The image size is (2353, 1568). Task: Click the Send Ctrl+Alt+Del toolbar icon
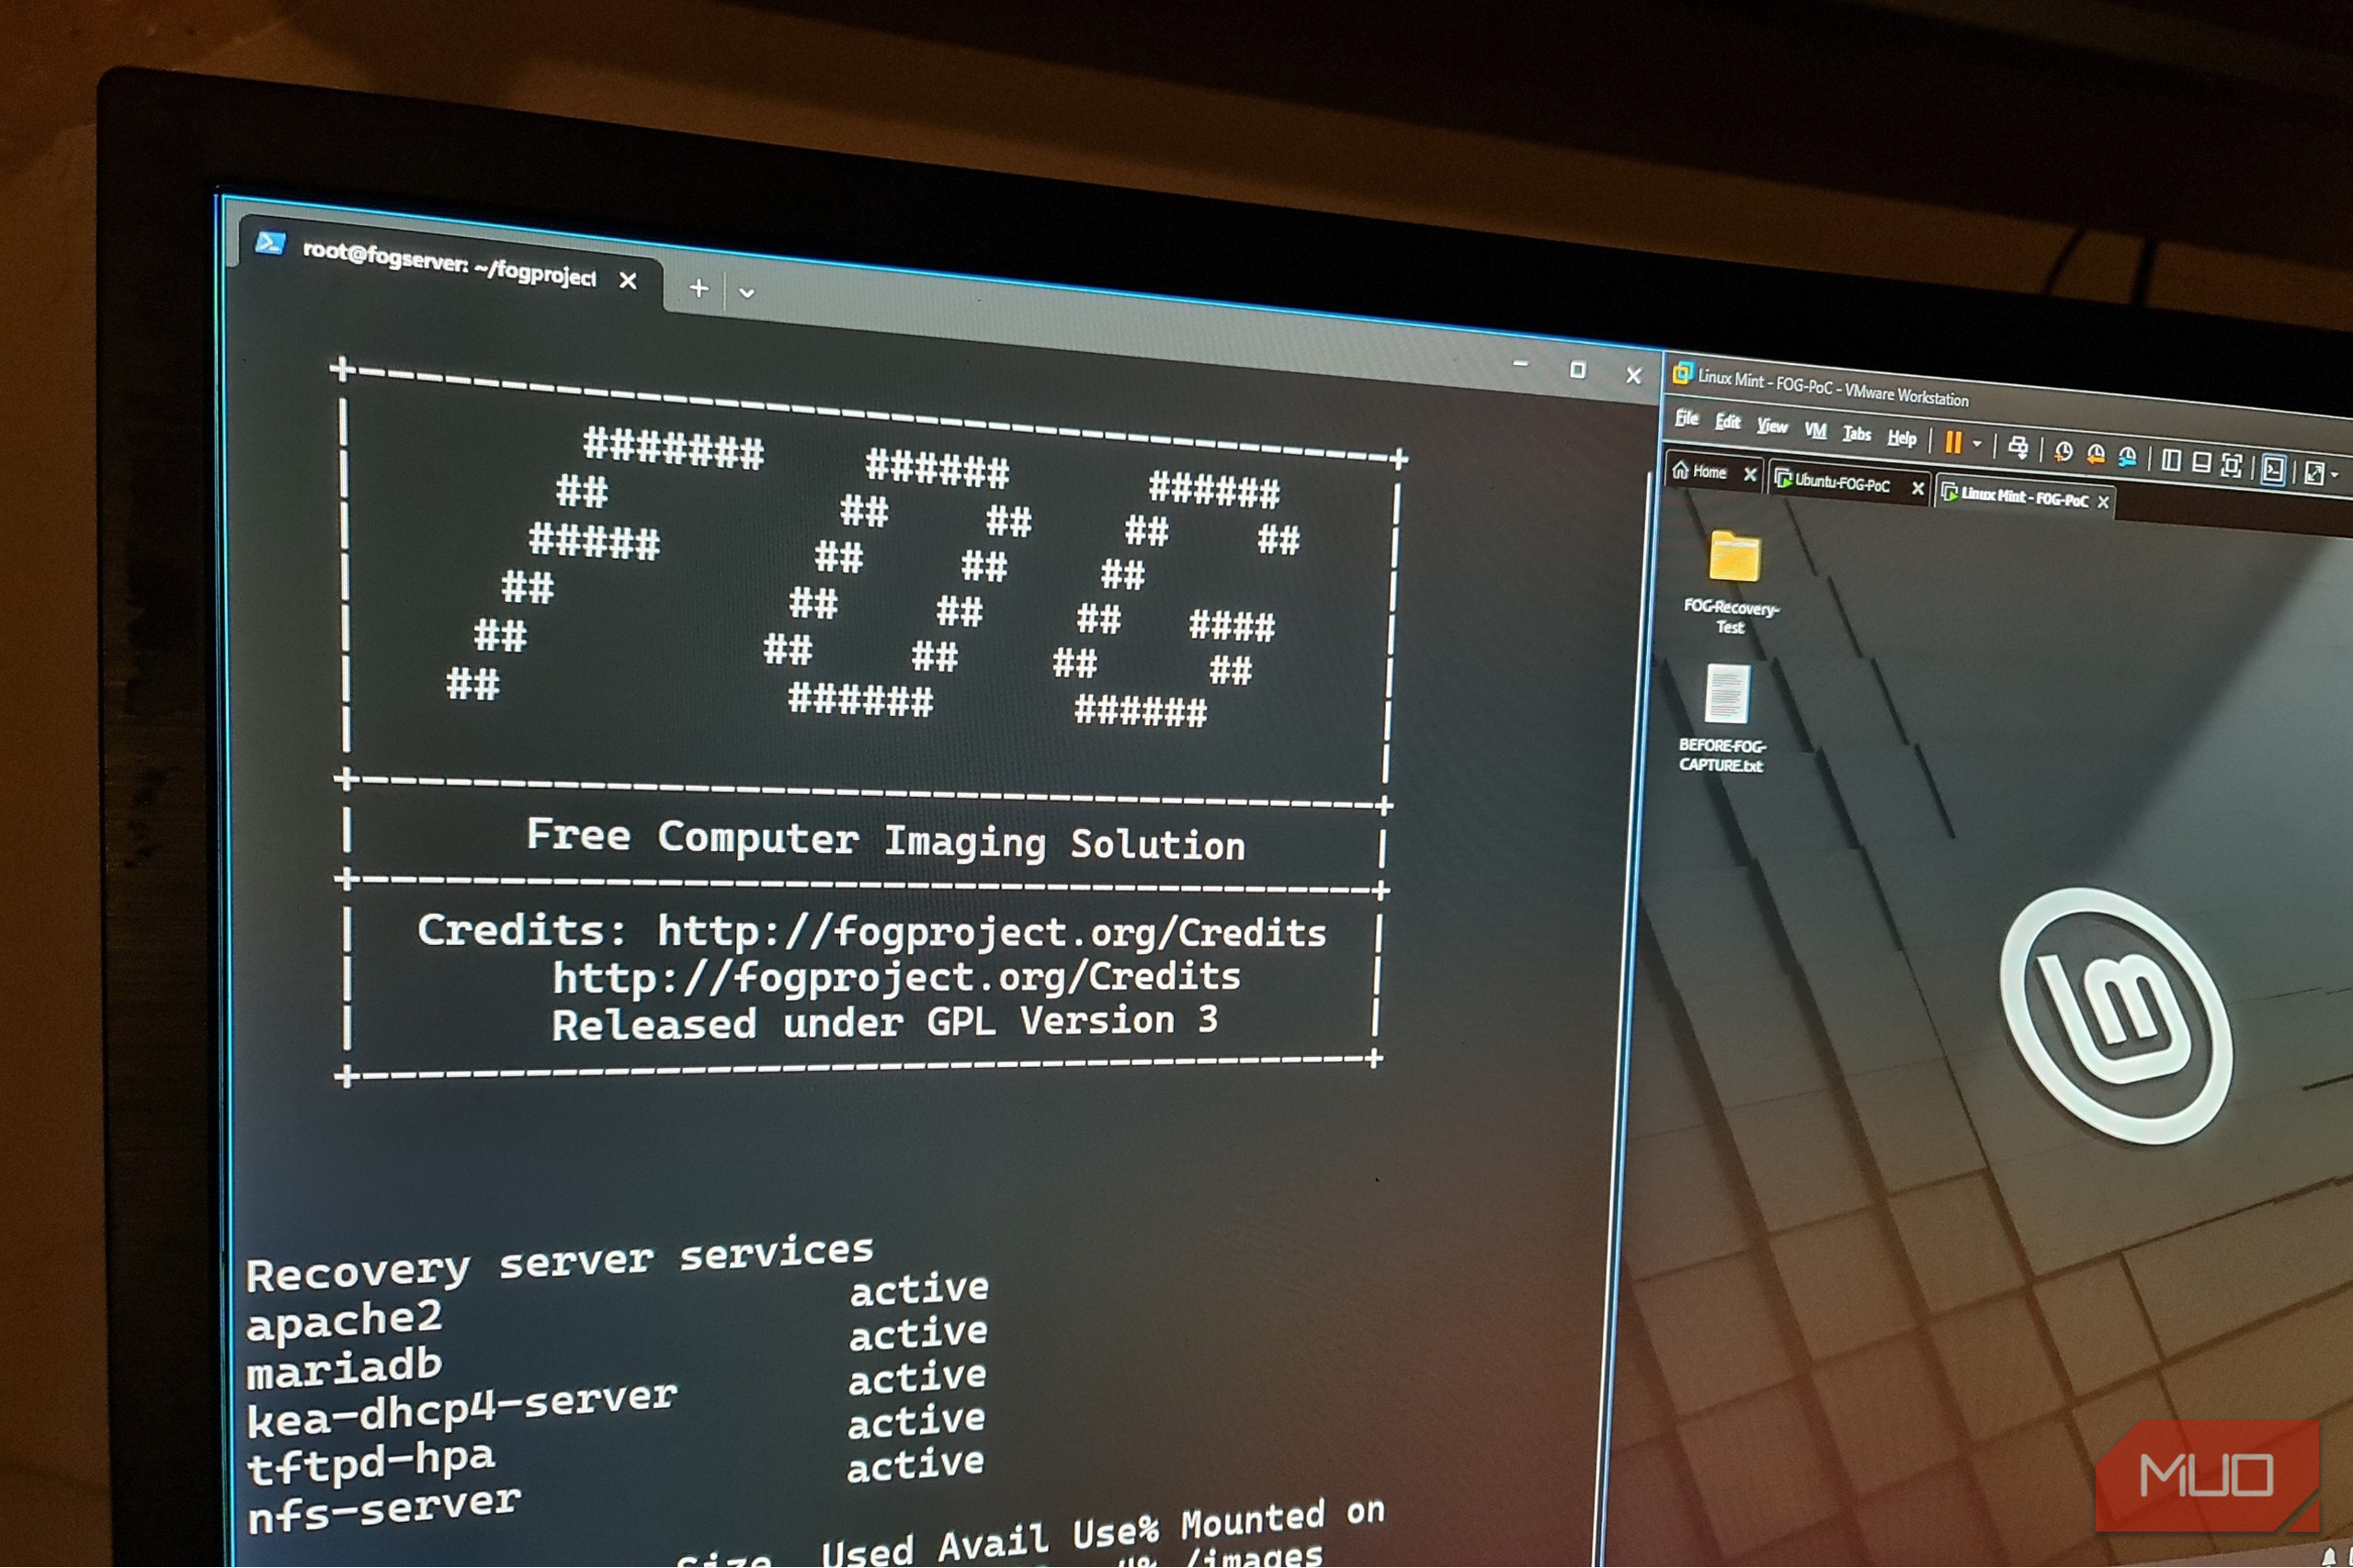2018,448
